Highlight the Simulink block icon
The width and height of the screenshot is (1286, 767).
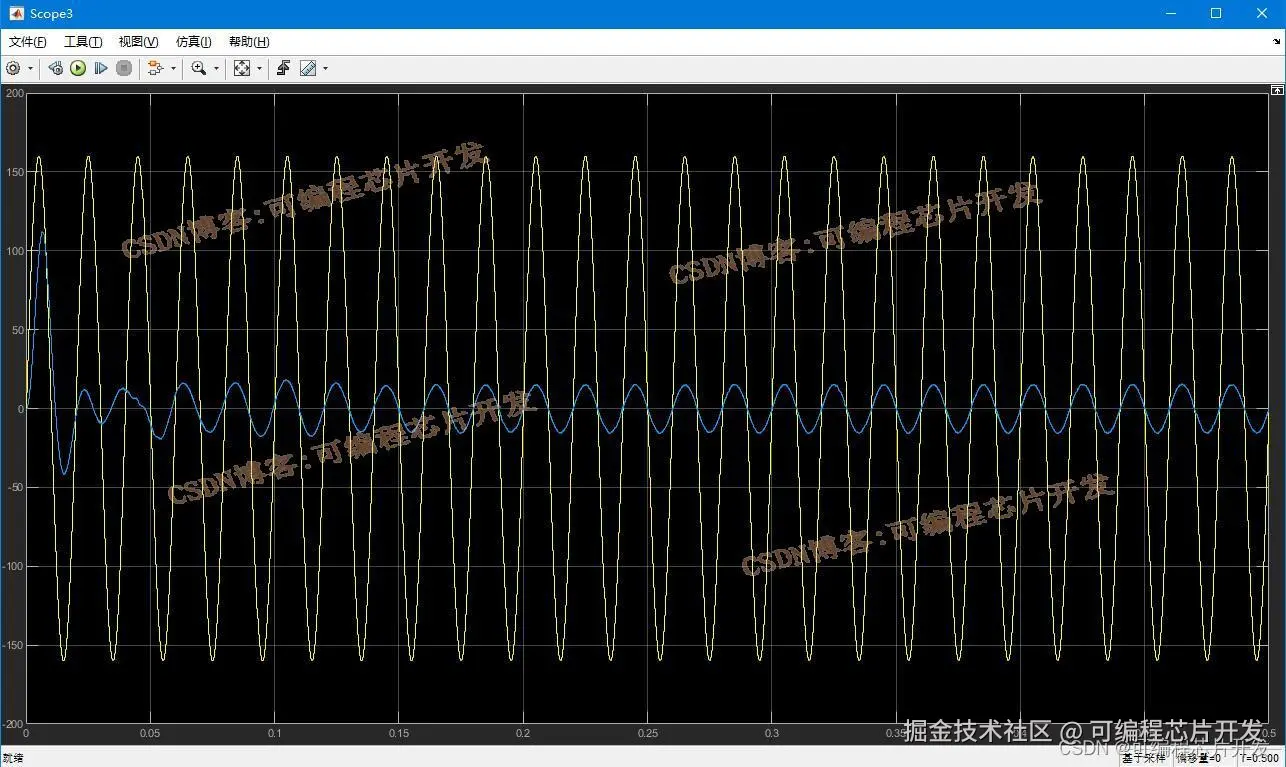tap(155, 68)
